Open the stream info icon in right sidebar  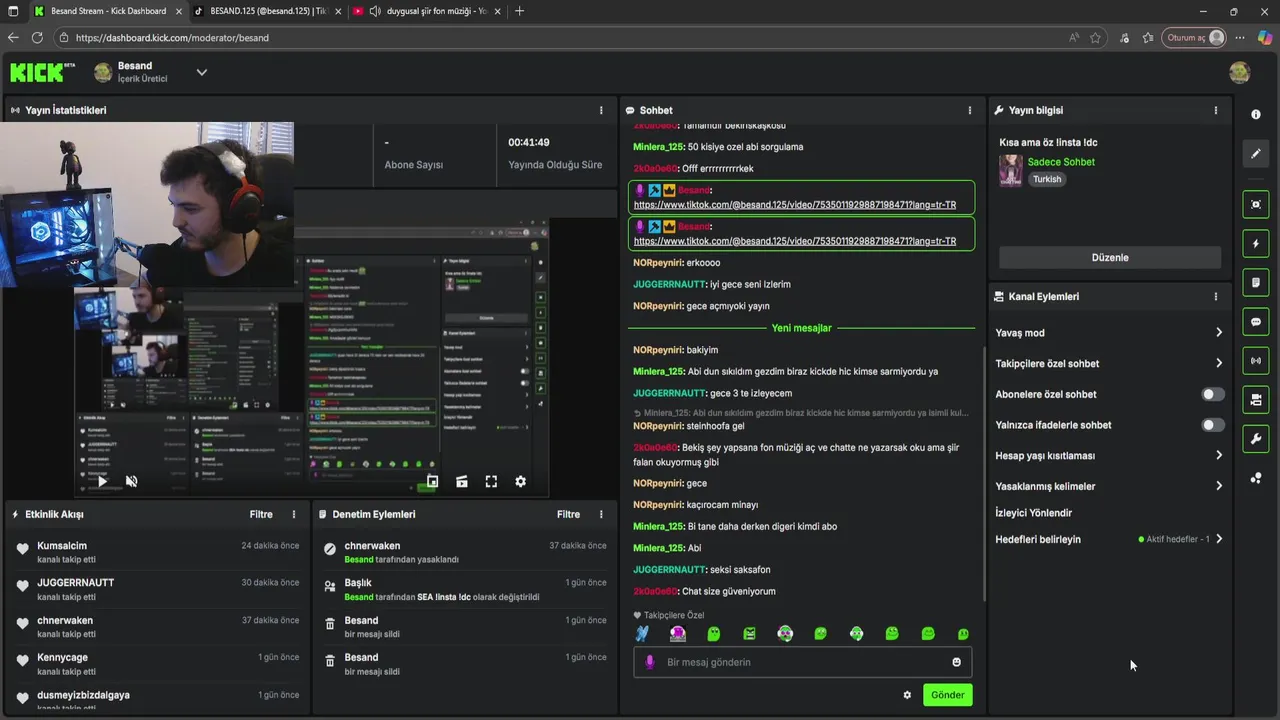pyautogui.click(x=1256, y=115)
